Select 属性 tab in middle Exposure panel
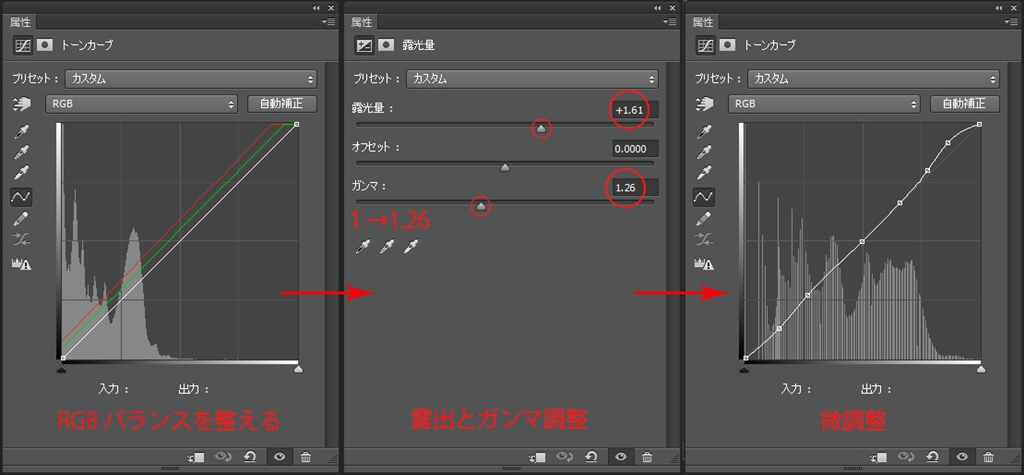1024x475 pixels. point(362,22)
